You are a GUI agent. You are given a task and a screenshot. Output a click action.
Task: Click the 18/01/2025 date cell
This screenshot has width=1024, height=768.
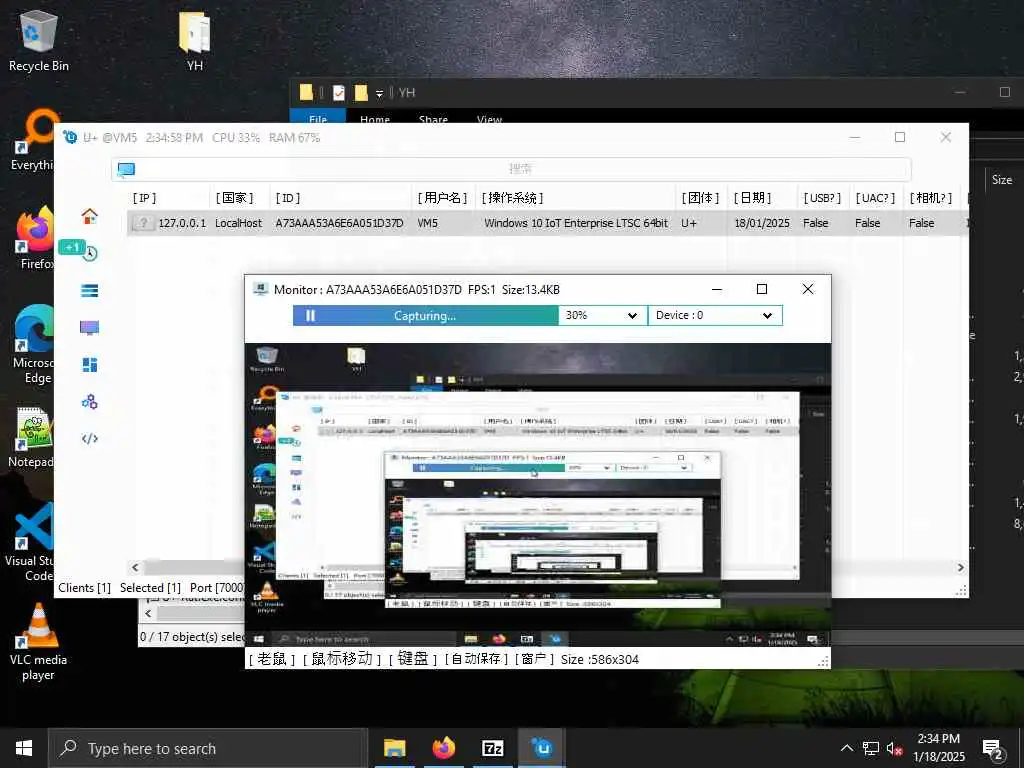761,223
